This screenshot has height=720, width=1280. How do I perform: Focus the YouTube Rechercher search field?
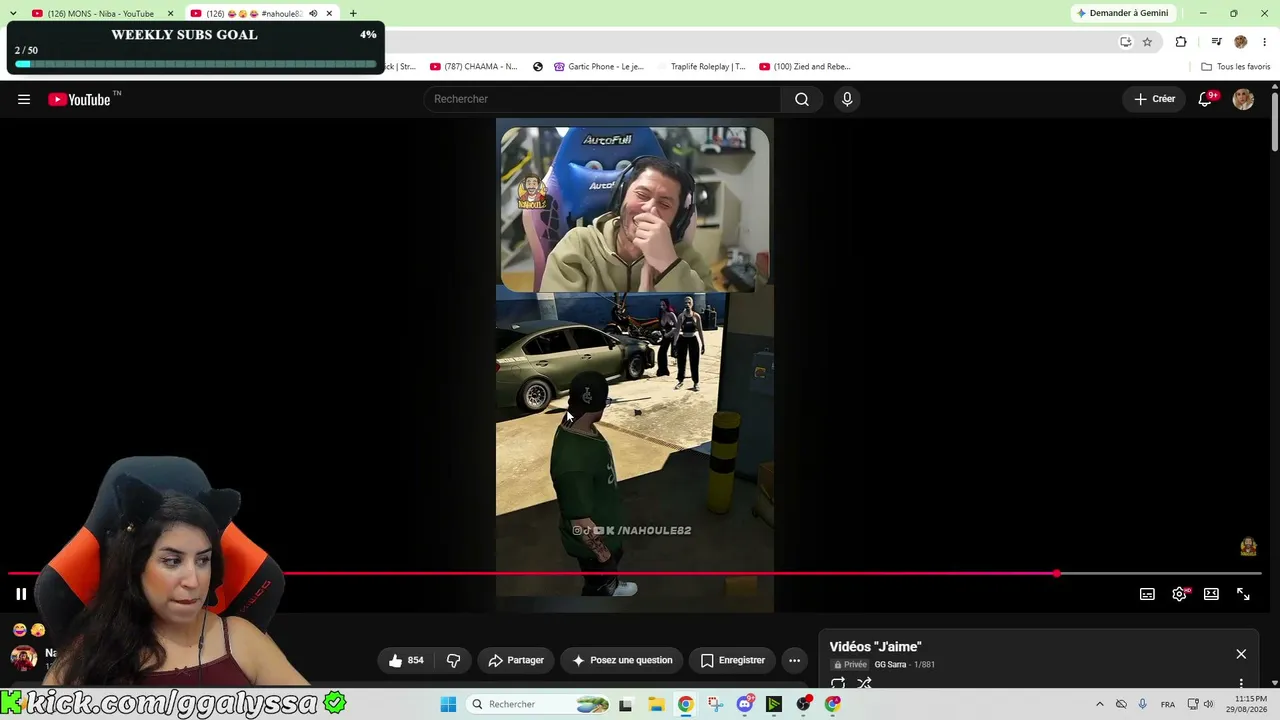point(603,99)
